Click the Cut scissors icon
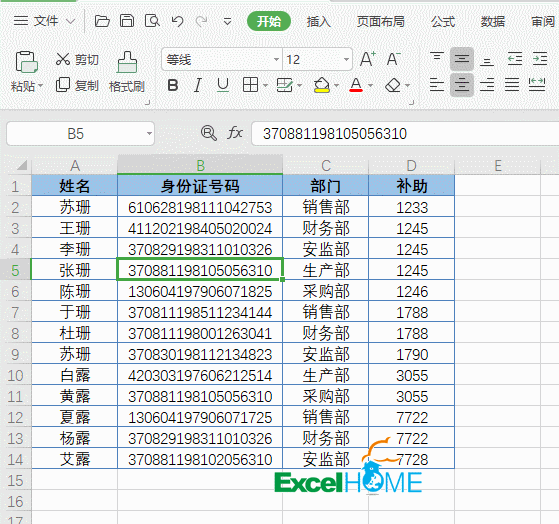This screenshot has height=524, width=559. [63, 59]
